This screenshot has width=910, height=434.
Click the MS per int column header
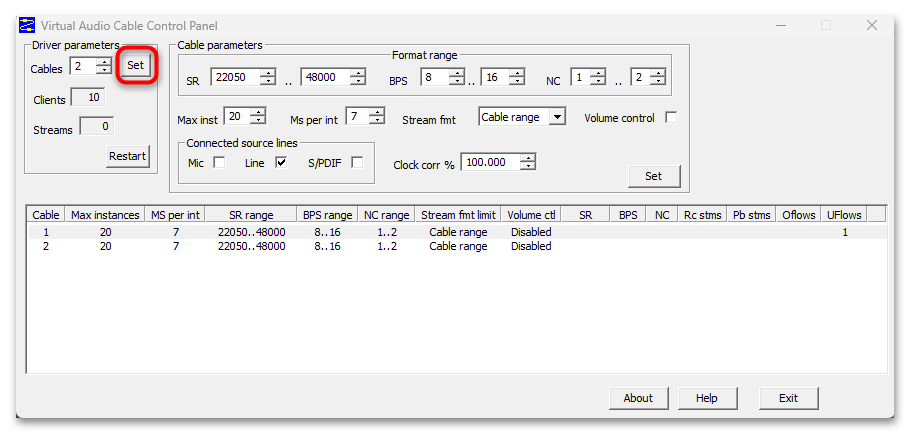coord(175,215)
